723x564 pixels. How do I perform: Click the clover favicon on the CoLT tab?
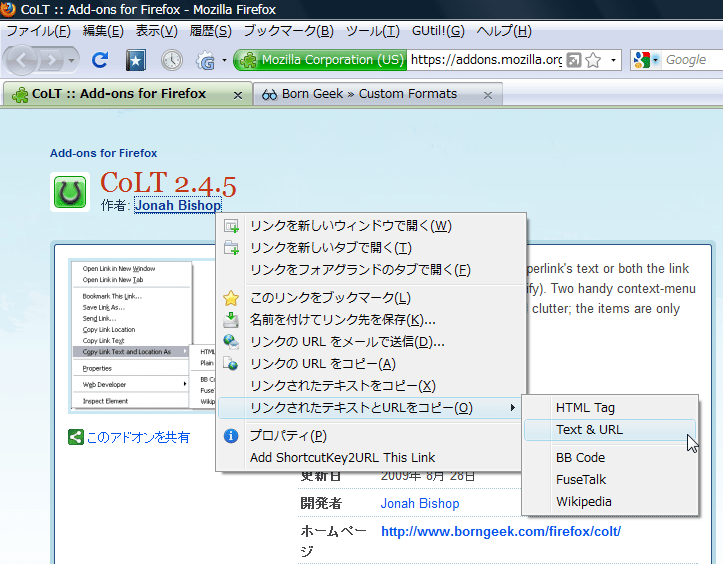coord(20,95)
